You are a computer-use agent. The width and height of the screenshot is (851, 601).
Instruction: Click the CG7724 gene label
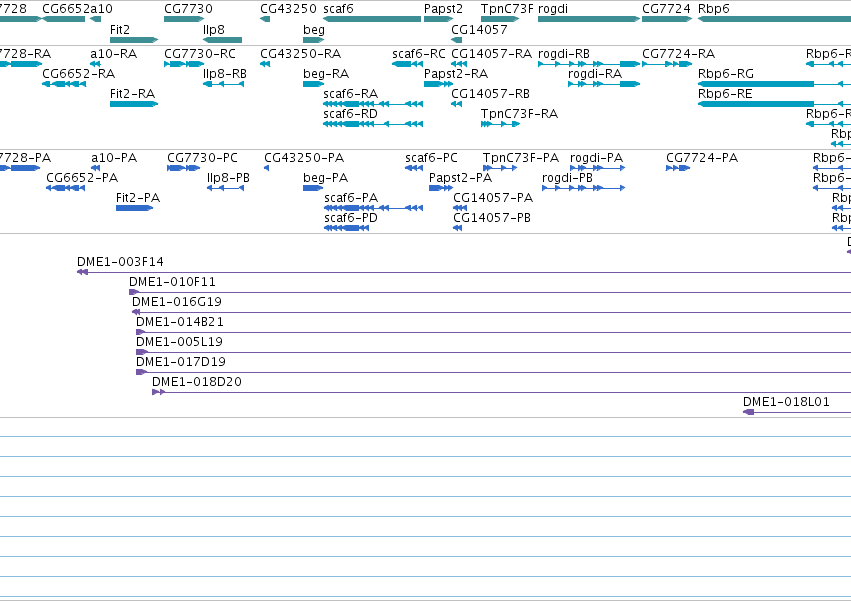666,9
